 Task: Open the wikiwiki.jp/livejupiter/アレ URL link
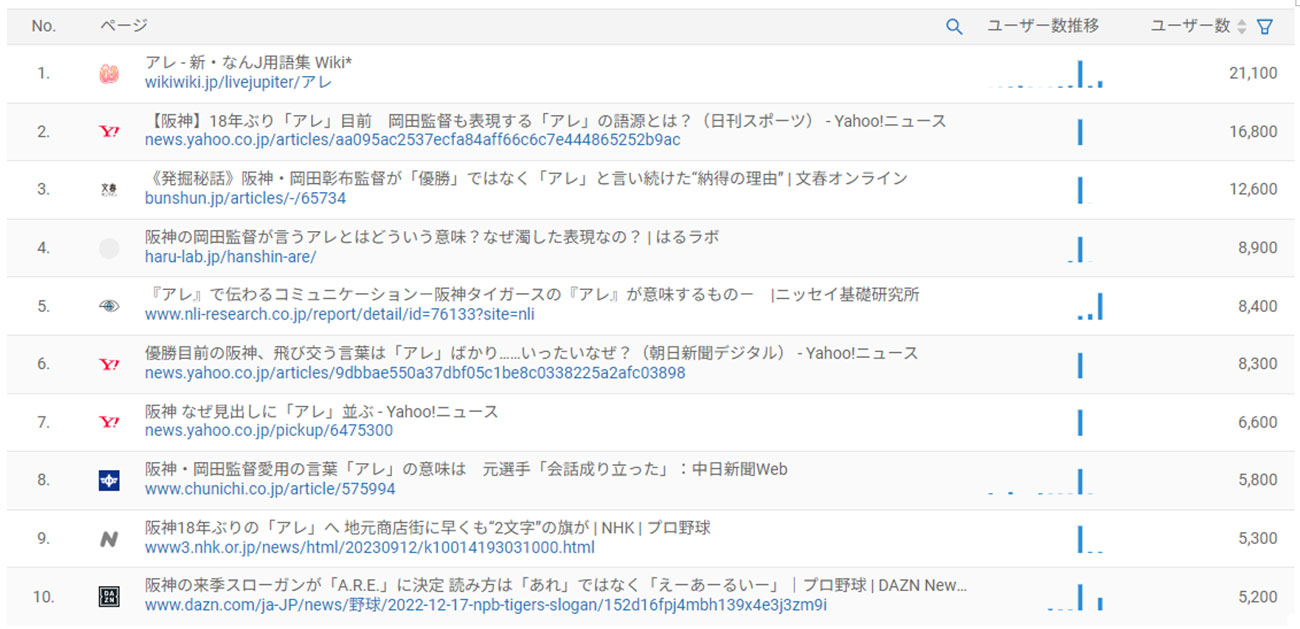coord(238,83)
